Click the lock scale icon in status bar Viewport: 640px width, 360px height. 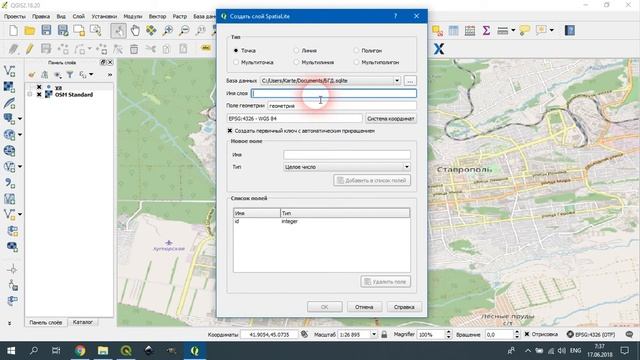point(384,334)
